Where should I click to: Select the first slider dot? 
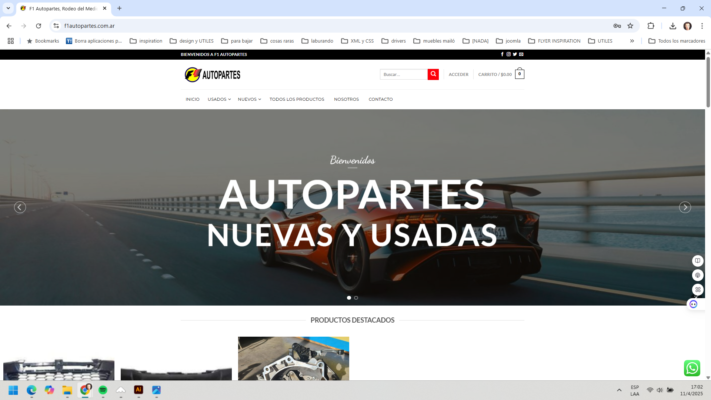coord(349,298)
